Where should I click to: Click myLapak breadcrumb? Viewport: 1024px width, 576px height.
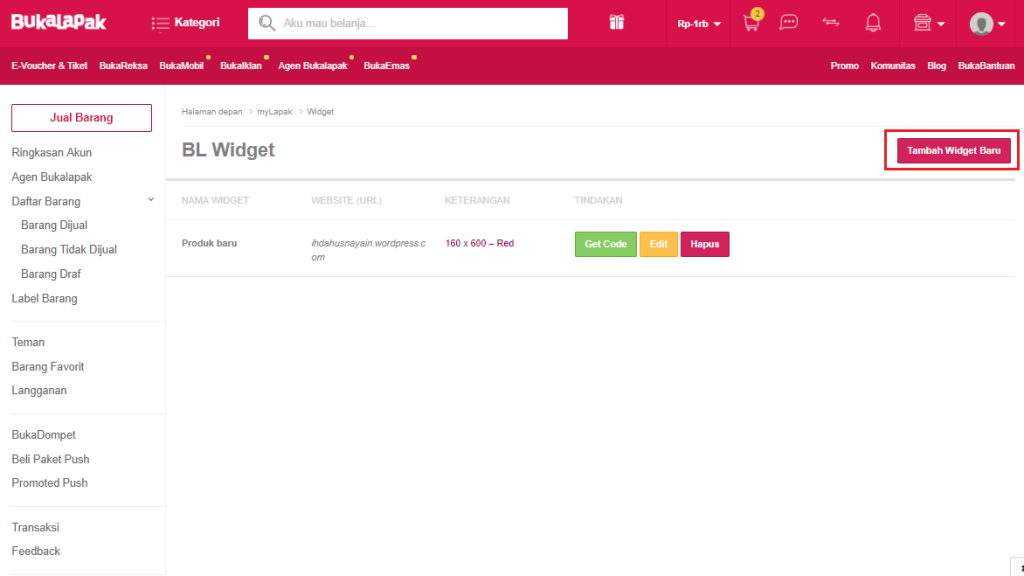274,112
